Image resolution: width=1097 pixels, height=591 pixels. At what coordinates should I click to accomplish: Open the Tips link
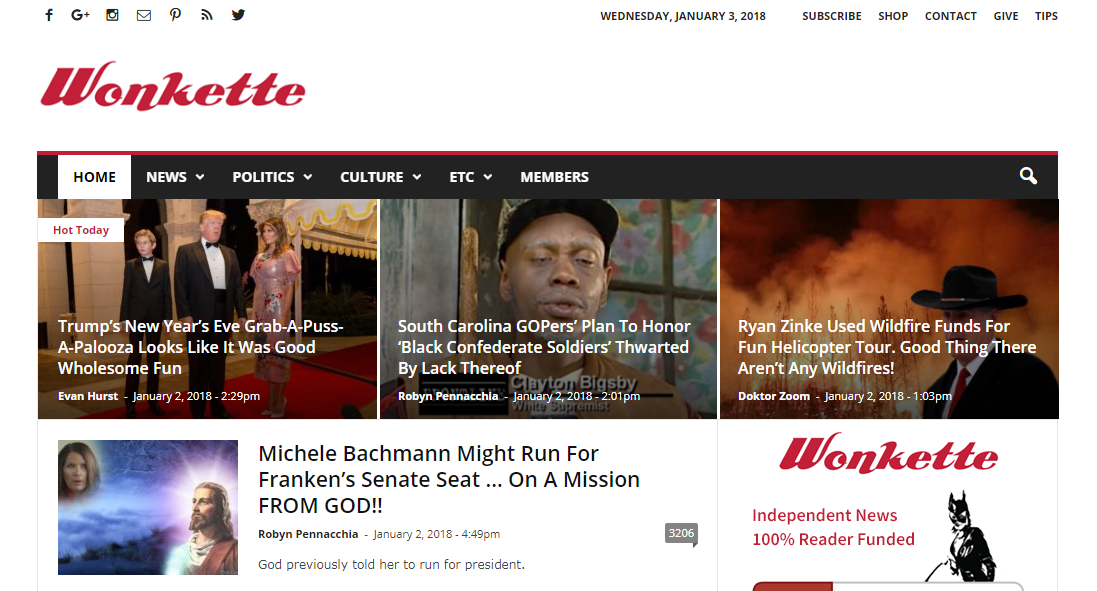(1046, 16)
